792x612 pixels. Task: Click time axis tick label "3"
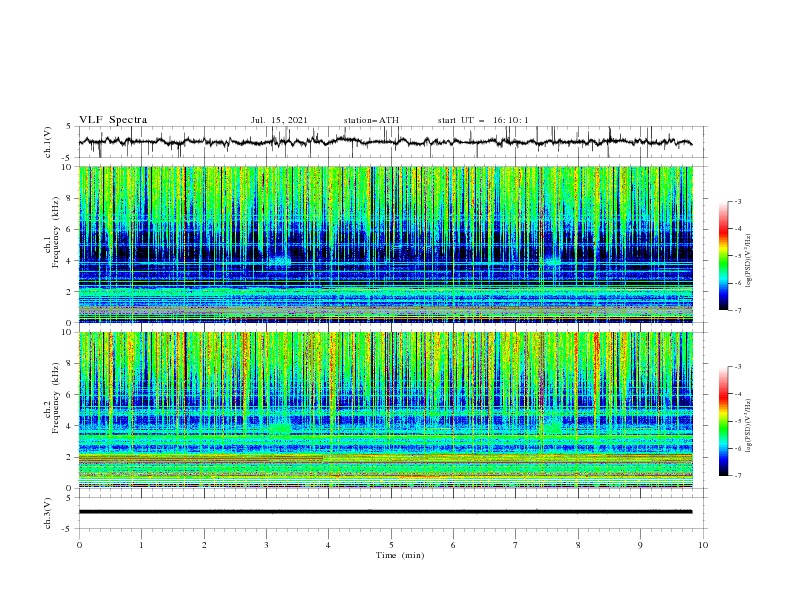click(x=266, y=545)
